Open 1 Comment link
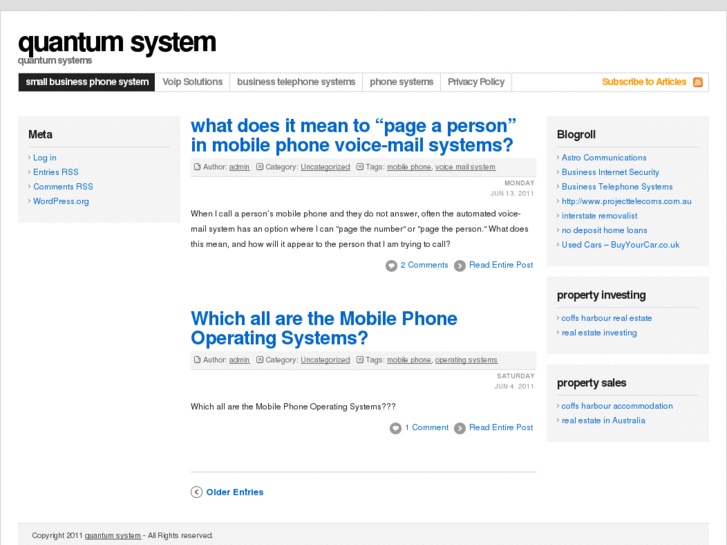The height and width of the screenshot is (545, 727). click(x=427, y=427)
